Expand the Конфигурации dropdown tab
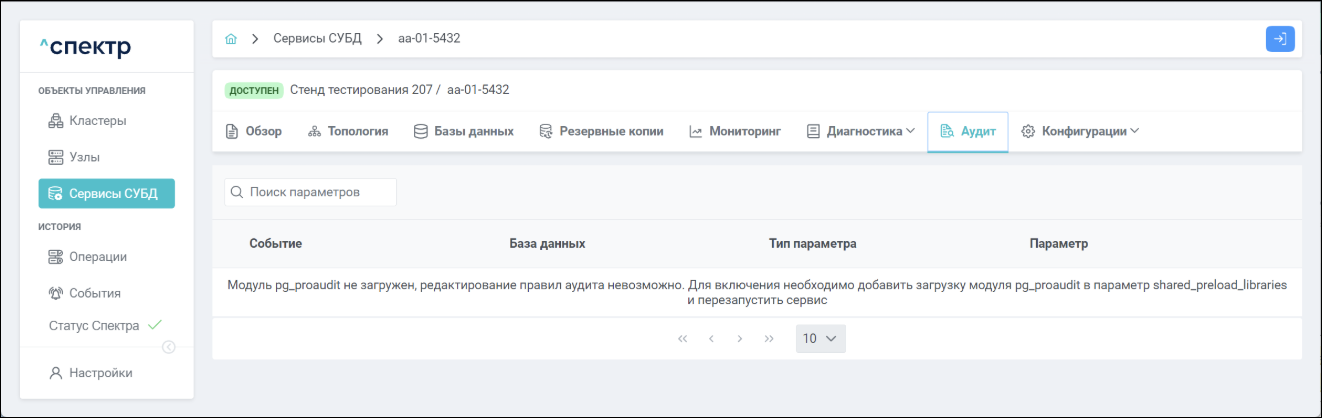This screenshot has height=419, width=1323. click(1080, 131)
